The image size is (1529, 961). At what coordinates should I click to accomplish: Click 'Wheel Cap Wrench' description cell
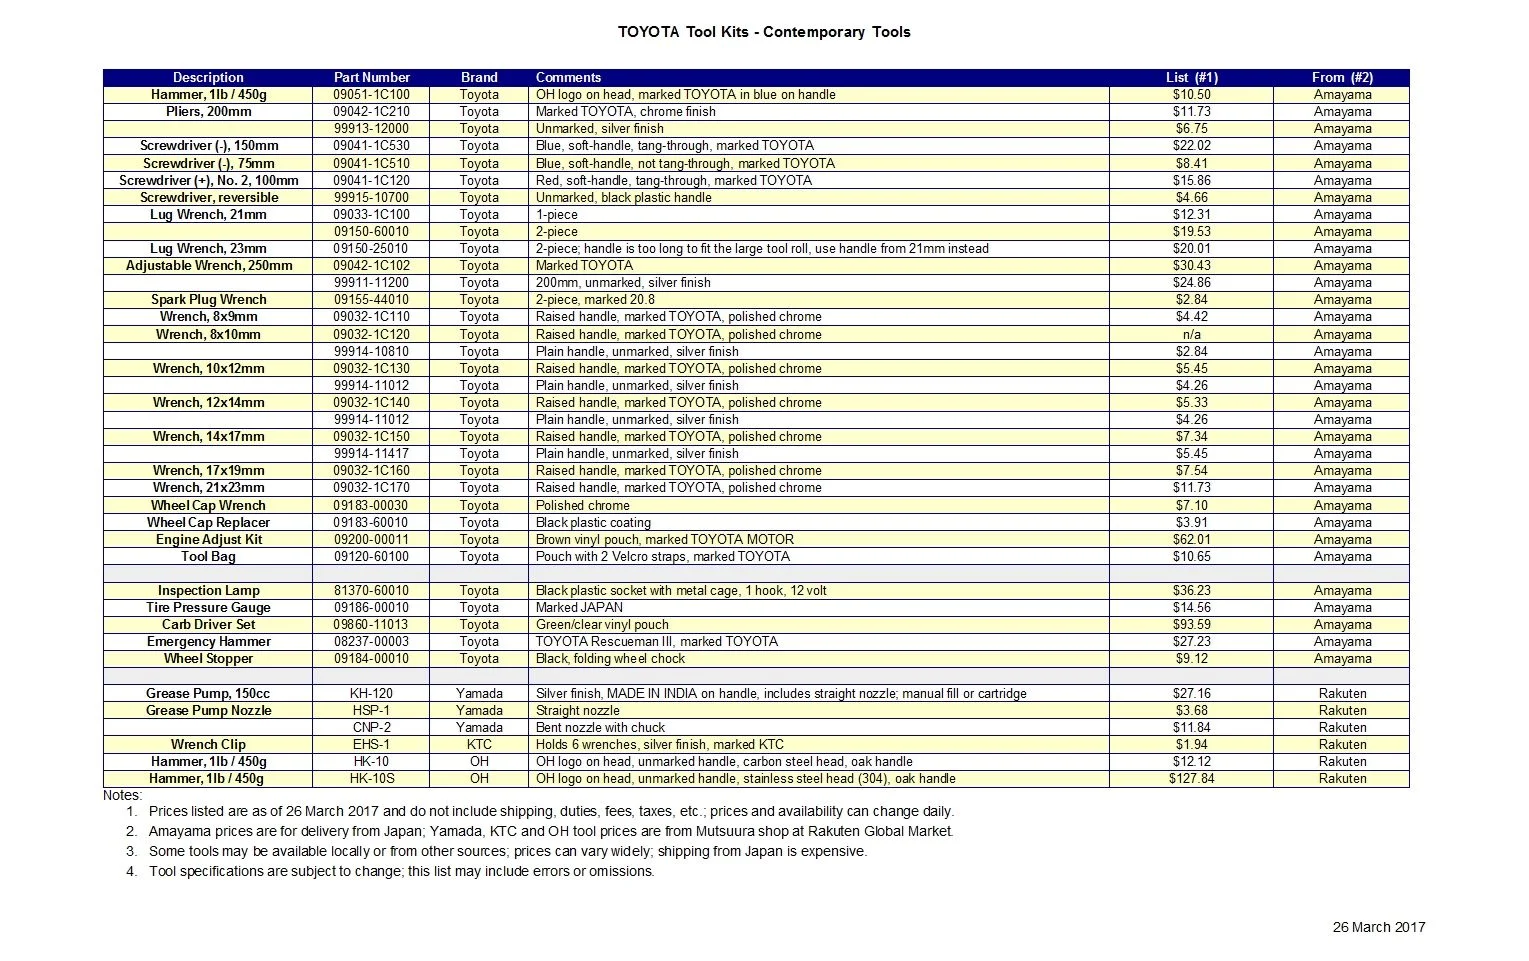208,505
